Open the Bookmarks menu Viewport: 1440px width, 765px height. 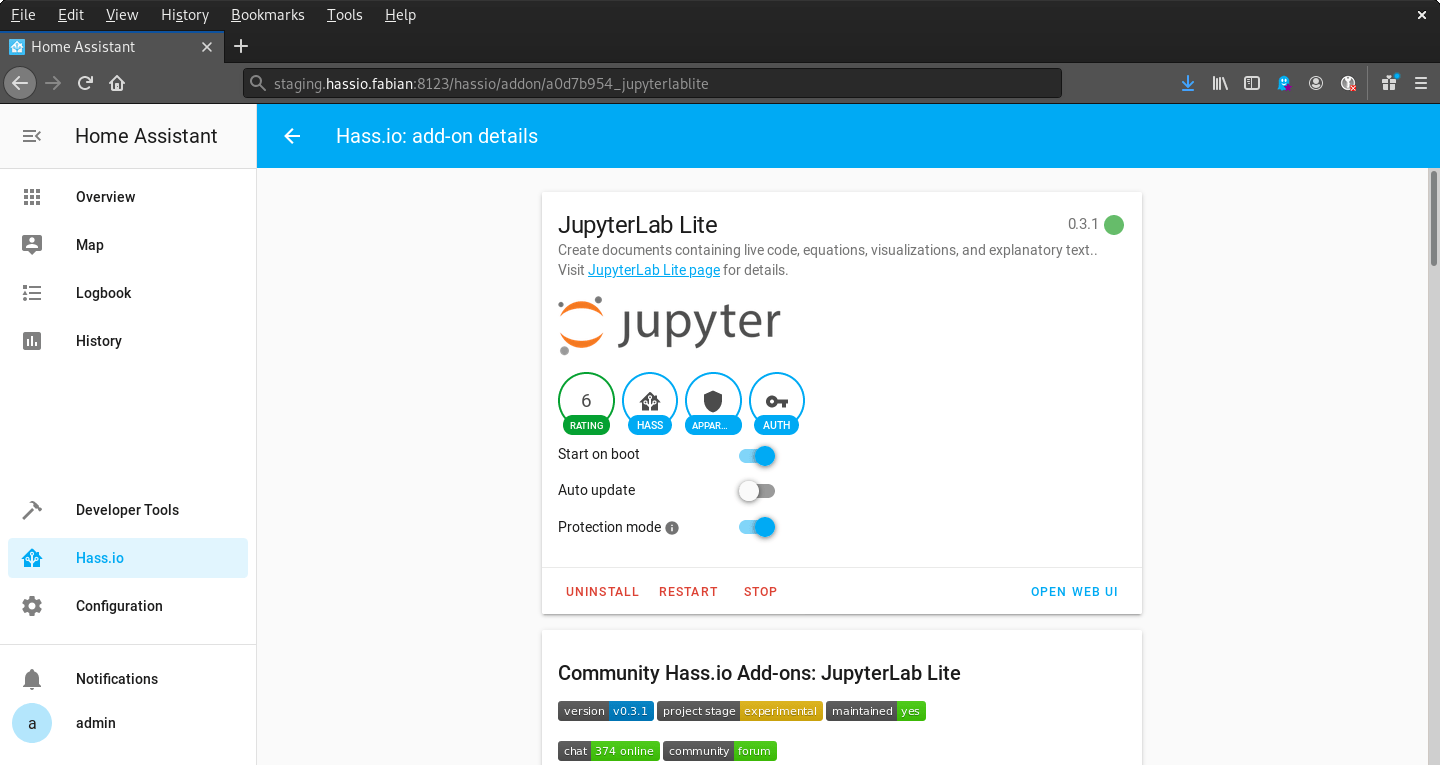267,14
